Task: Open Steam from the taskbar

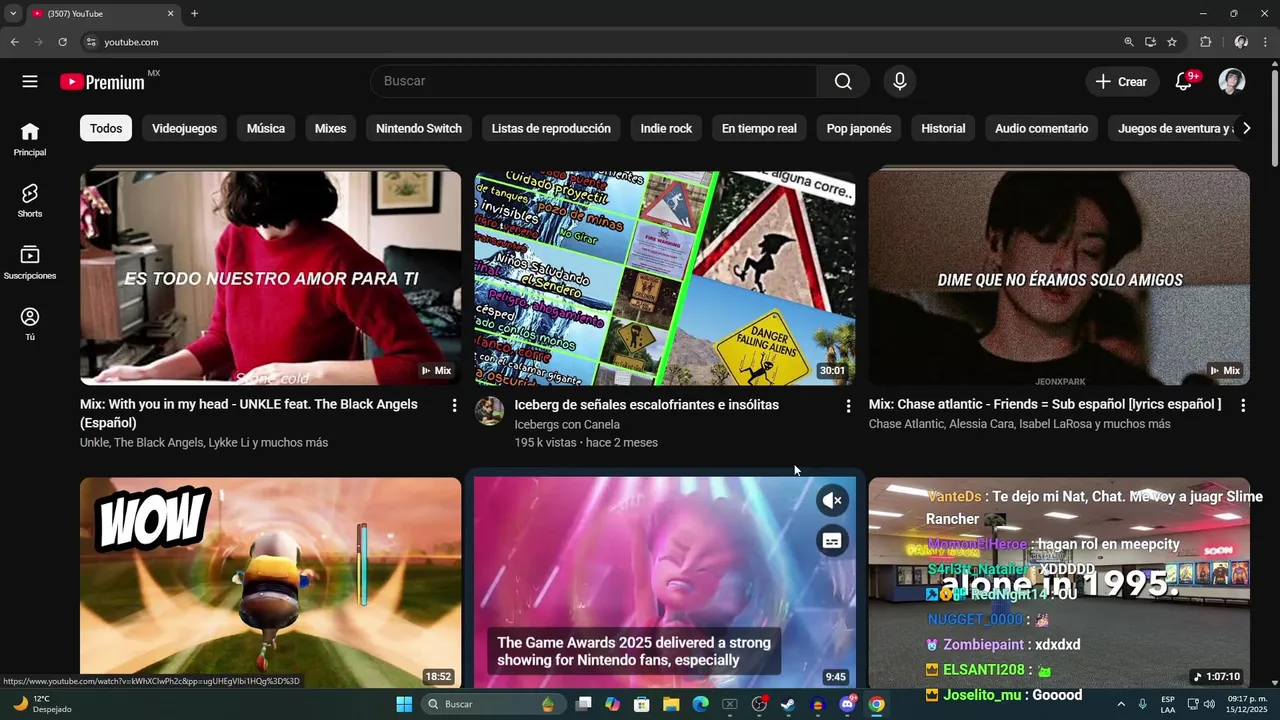Action: [788, 704]
